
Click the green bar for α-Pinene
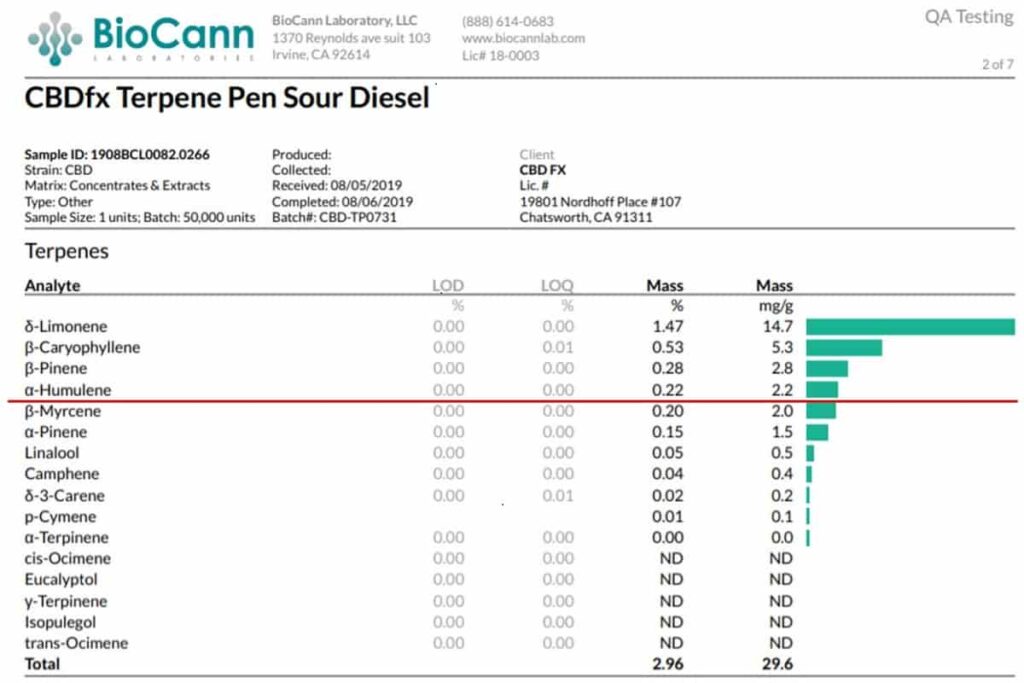click(x=817, y=432)
